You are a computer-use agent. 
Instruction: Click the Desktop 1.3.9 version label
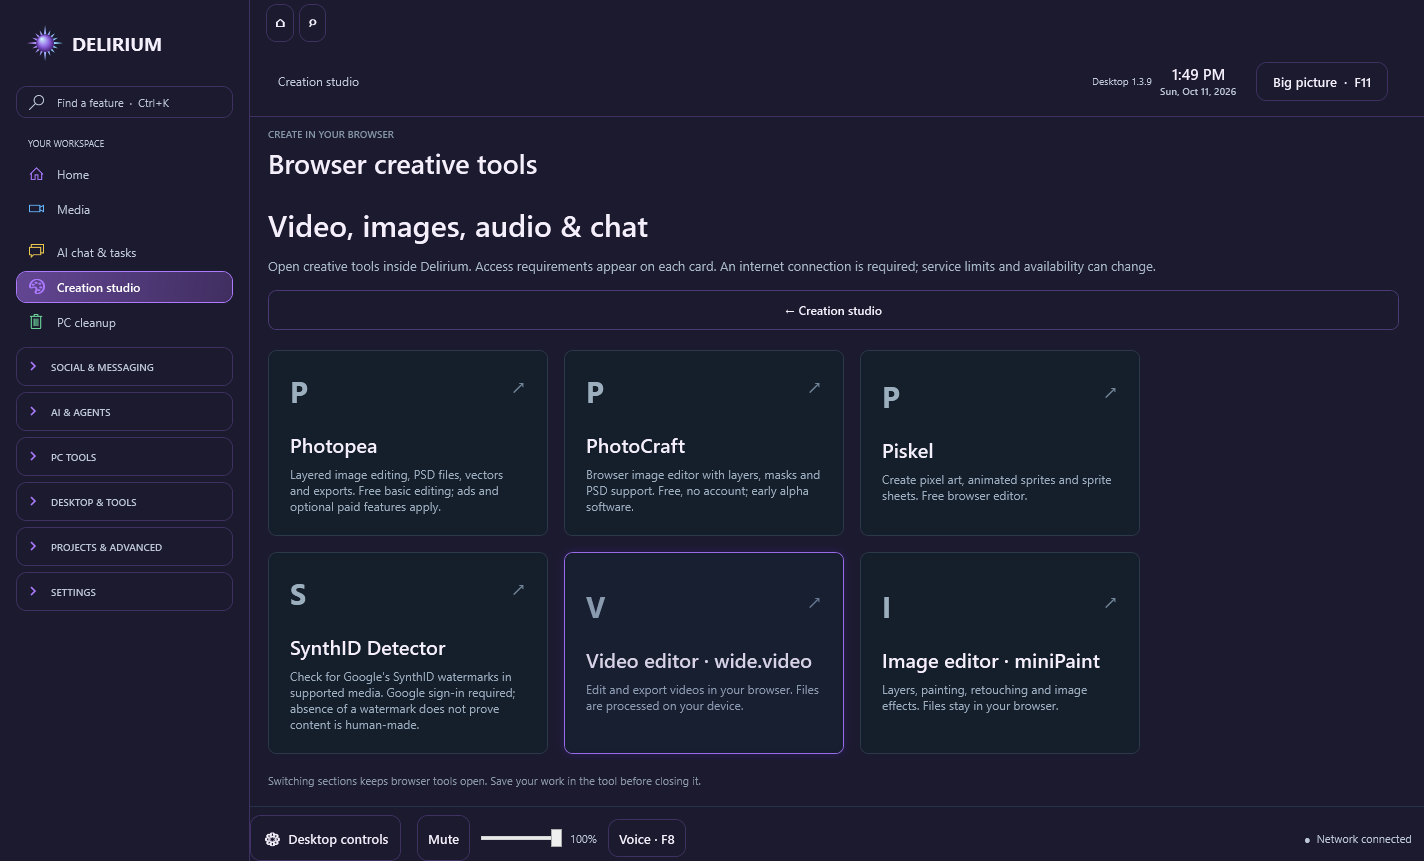click(1121, 82)
